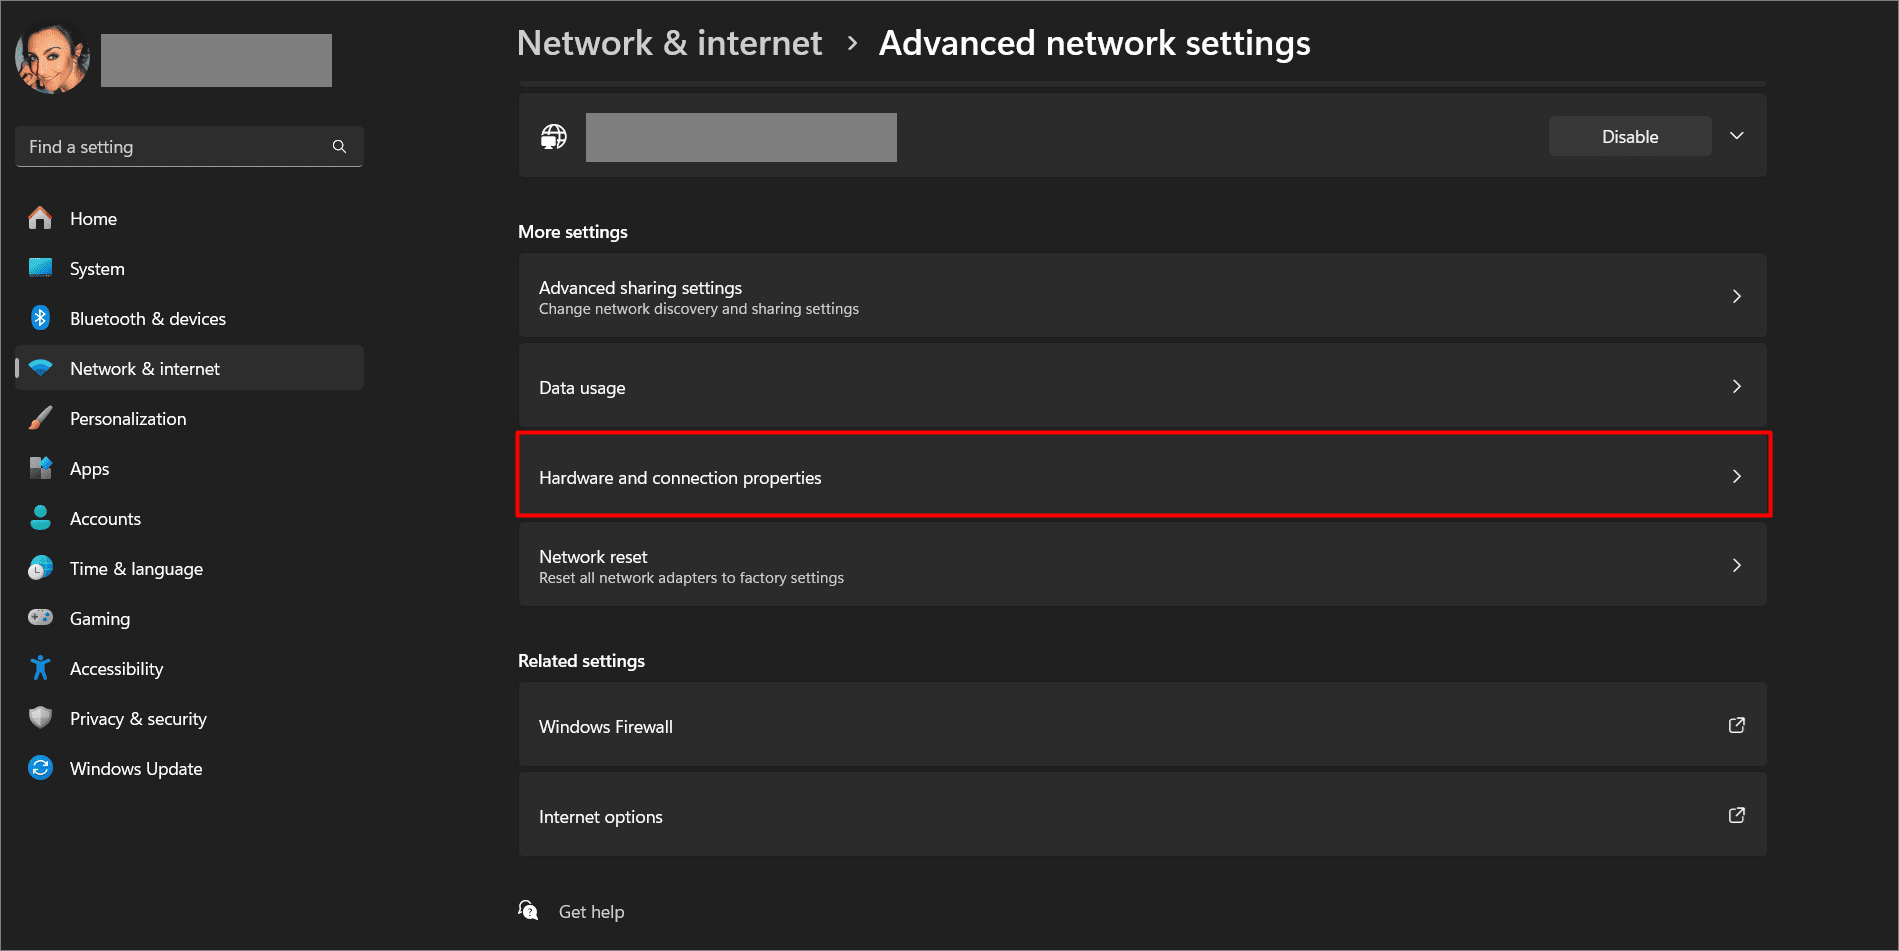Image resolution: width=1899 pixels, height=951 pixels.
Task: Select the Personalization brush icon
Action: point(40,418)
